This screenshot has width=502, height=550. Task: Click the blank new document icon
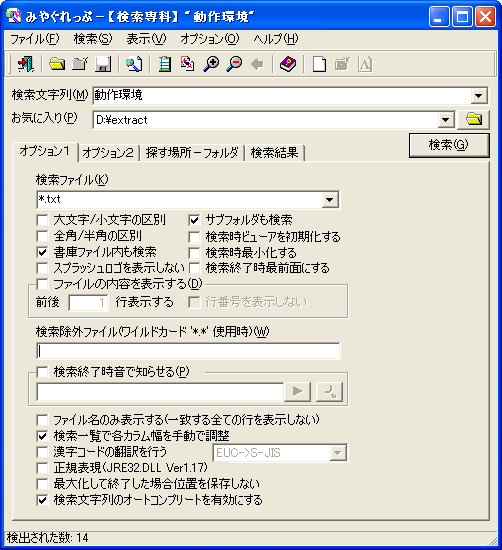[319, 64]
